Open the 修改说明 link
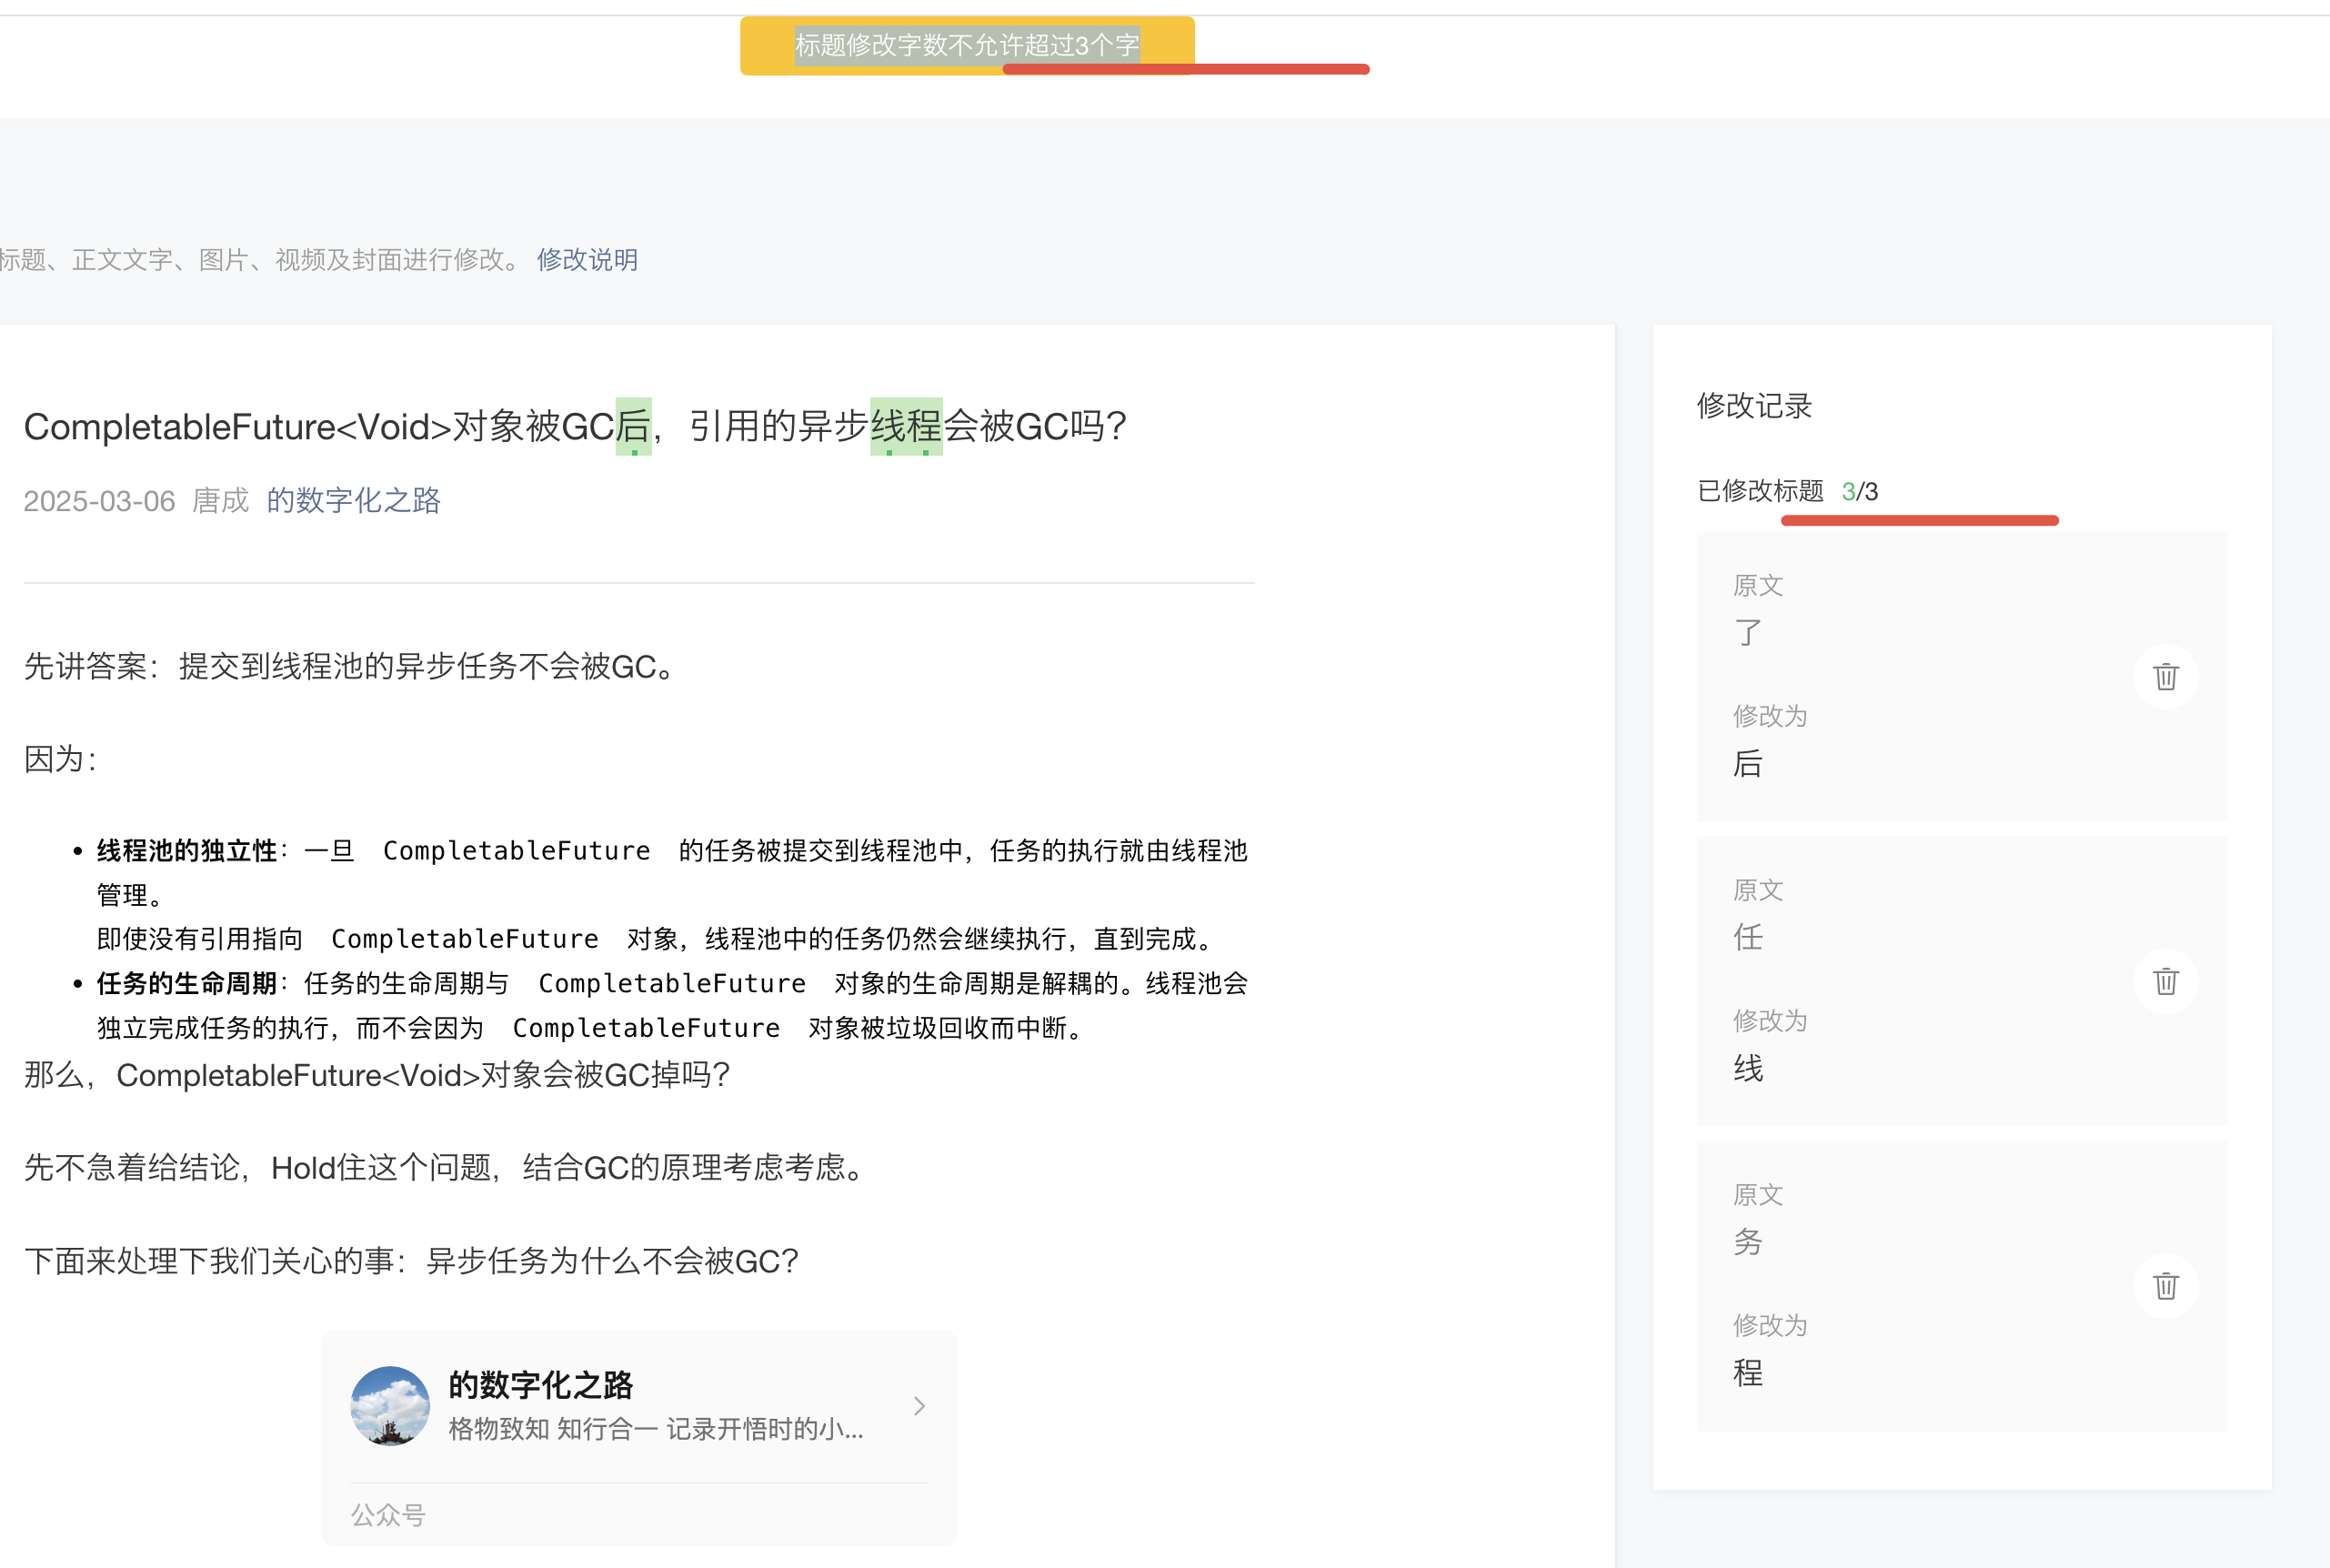2330x1568 pixels. coord(587,260)
